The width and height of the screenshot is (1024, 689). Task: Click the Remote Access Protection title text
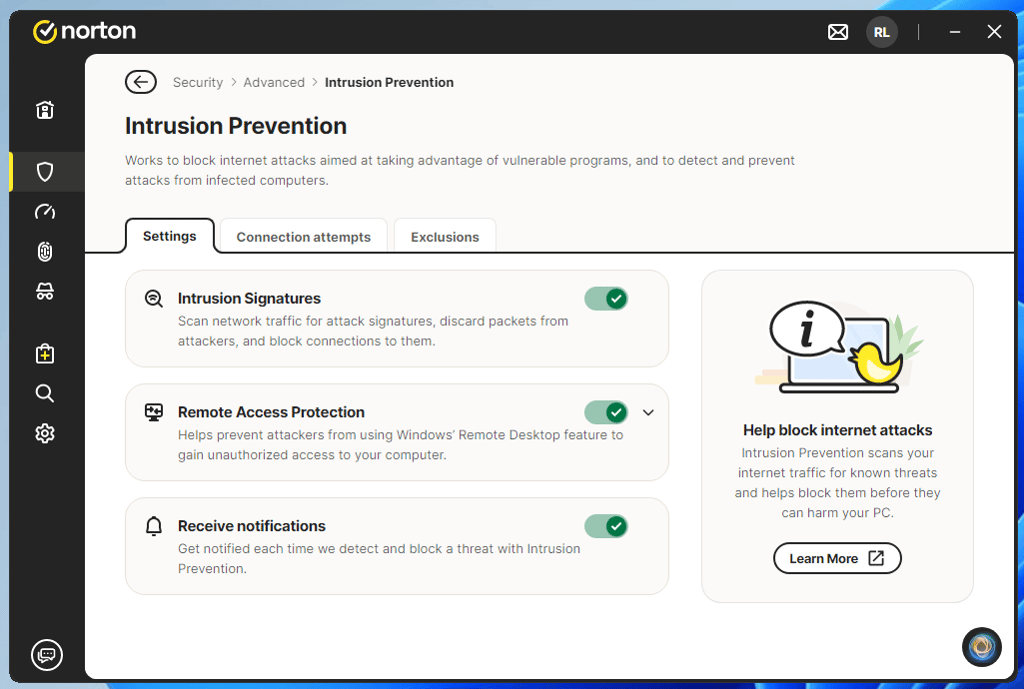(x=271, y=412)
